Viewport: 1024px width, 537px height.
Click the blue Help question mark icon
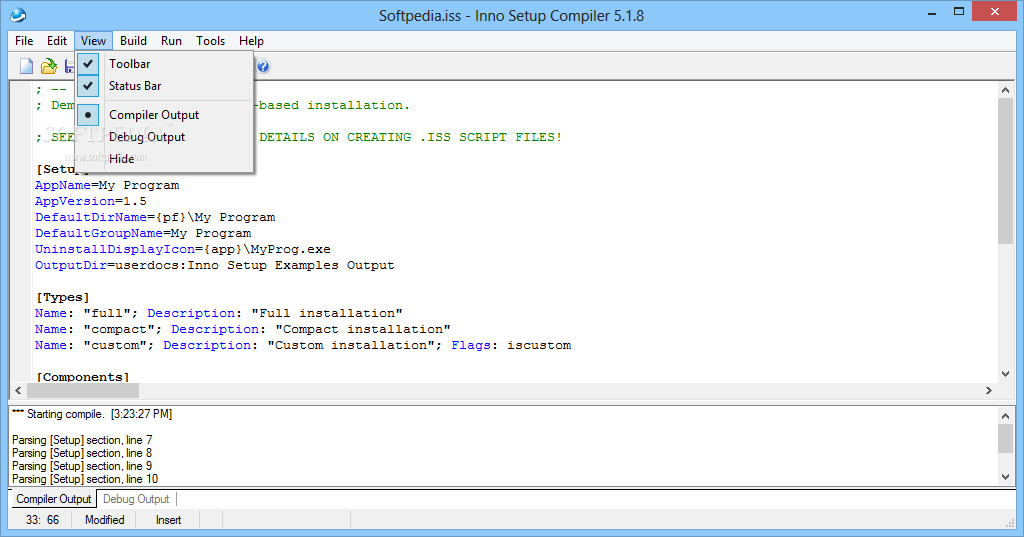click(263, 66)
